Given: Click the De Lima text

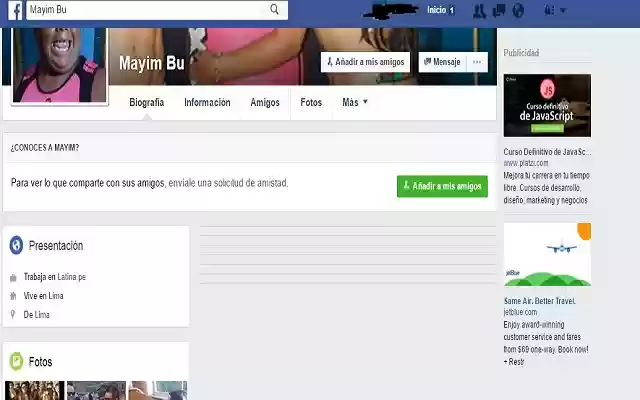Looking at the screenshot, I should [36, 315].
